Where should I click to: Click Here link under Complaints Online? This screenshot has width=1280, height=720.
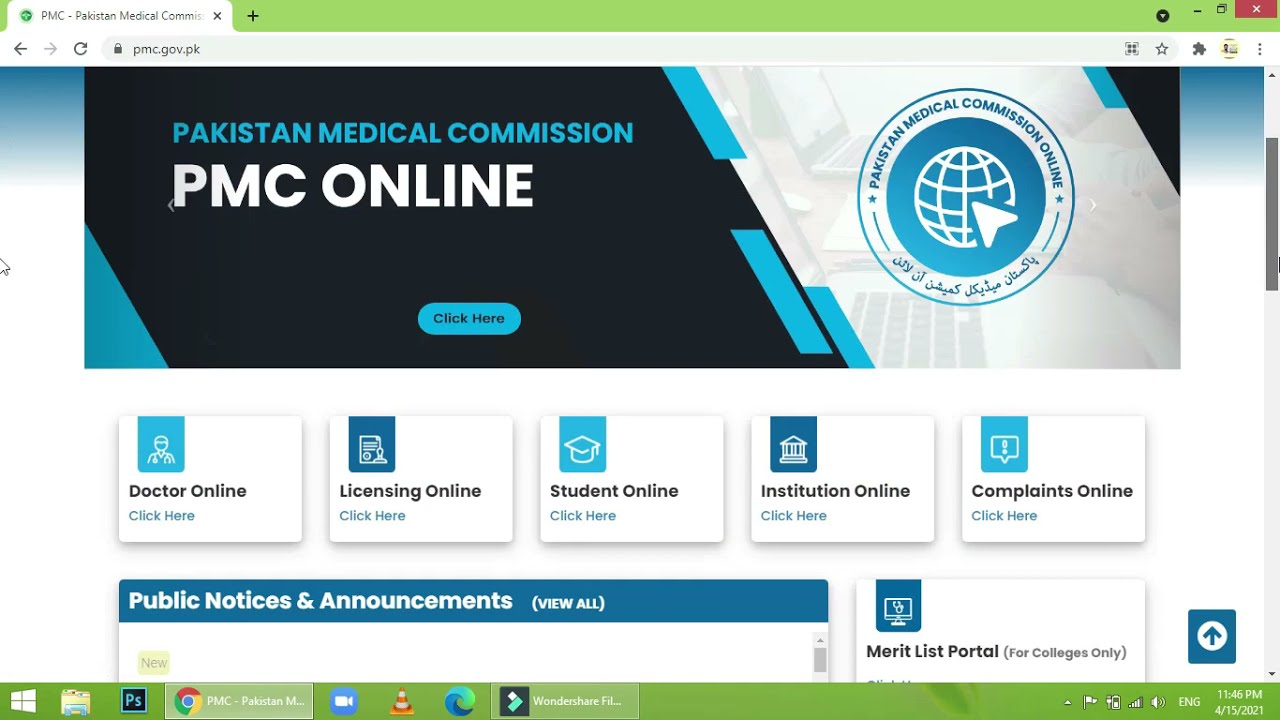(1004, 516)
